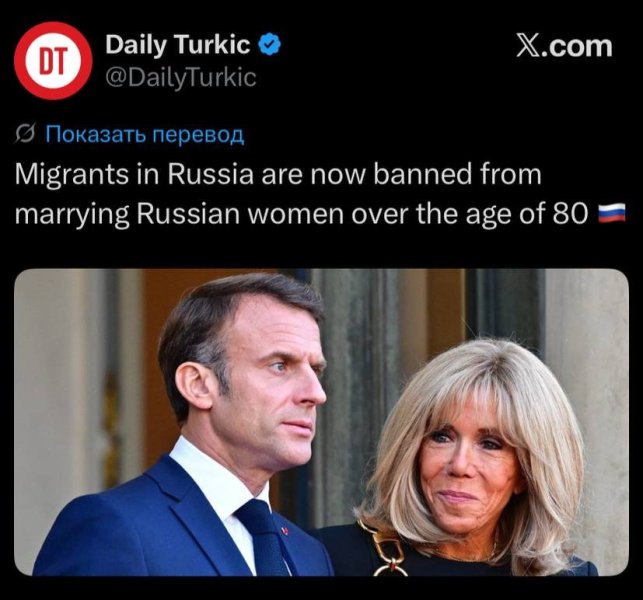
Task: Click the blue verified badge
Action: pyautogui.click(x=269, y=44)
